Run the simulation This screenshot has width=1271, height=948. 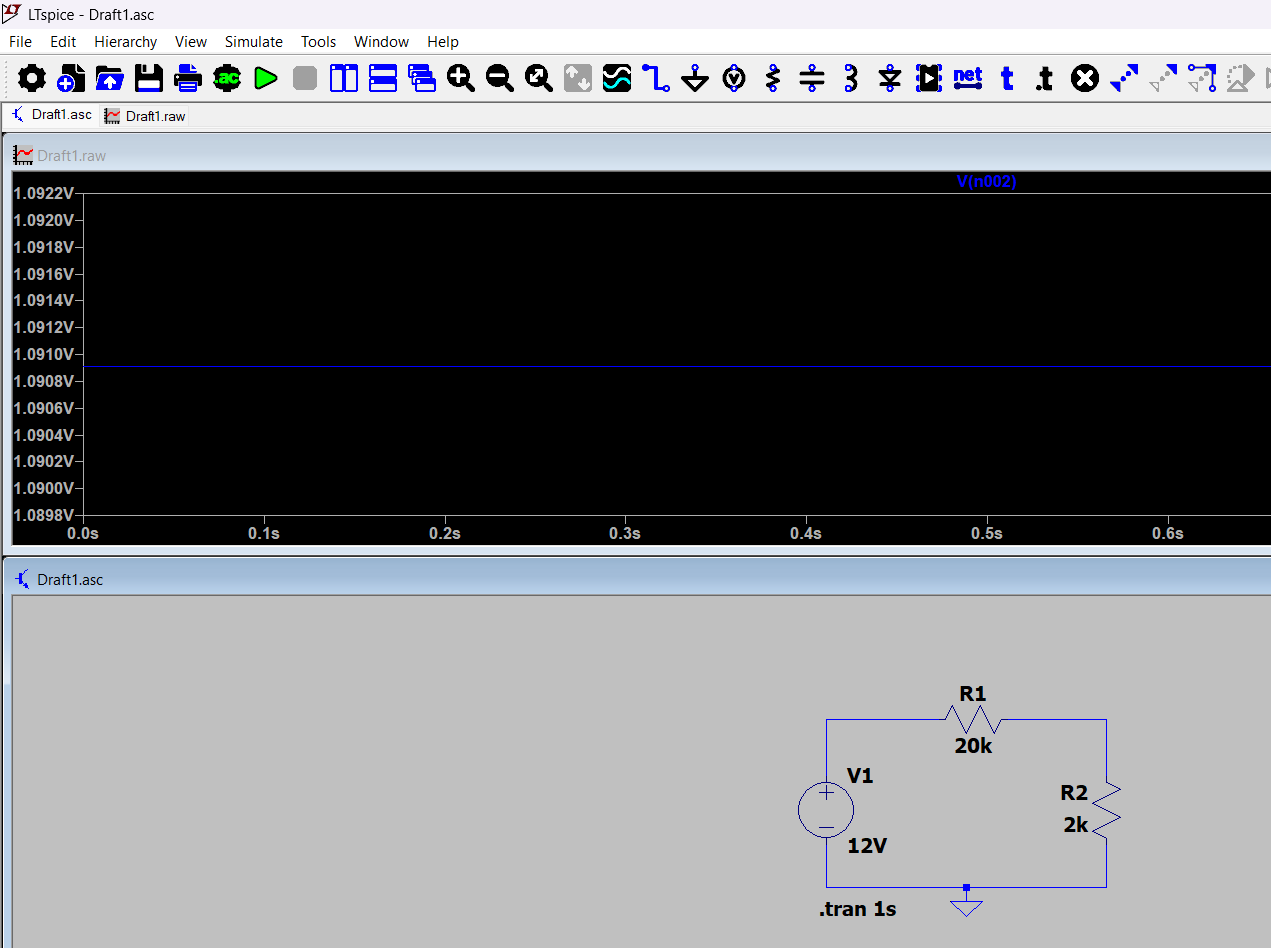pos(266,78)
